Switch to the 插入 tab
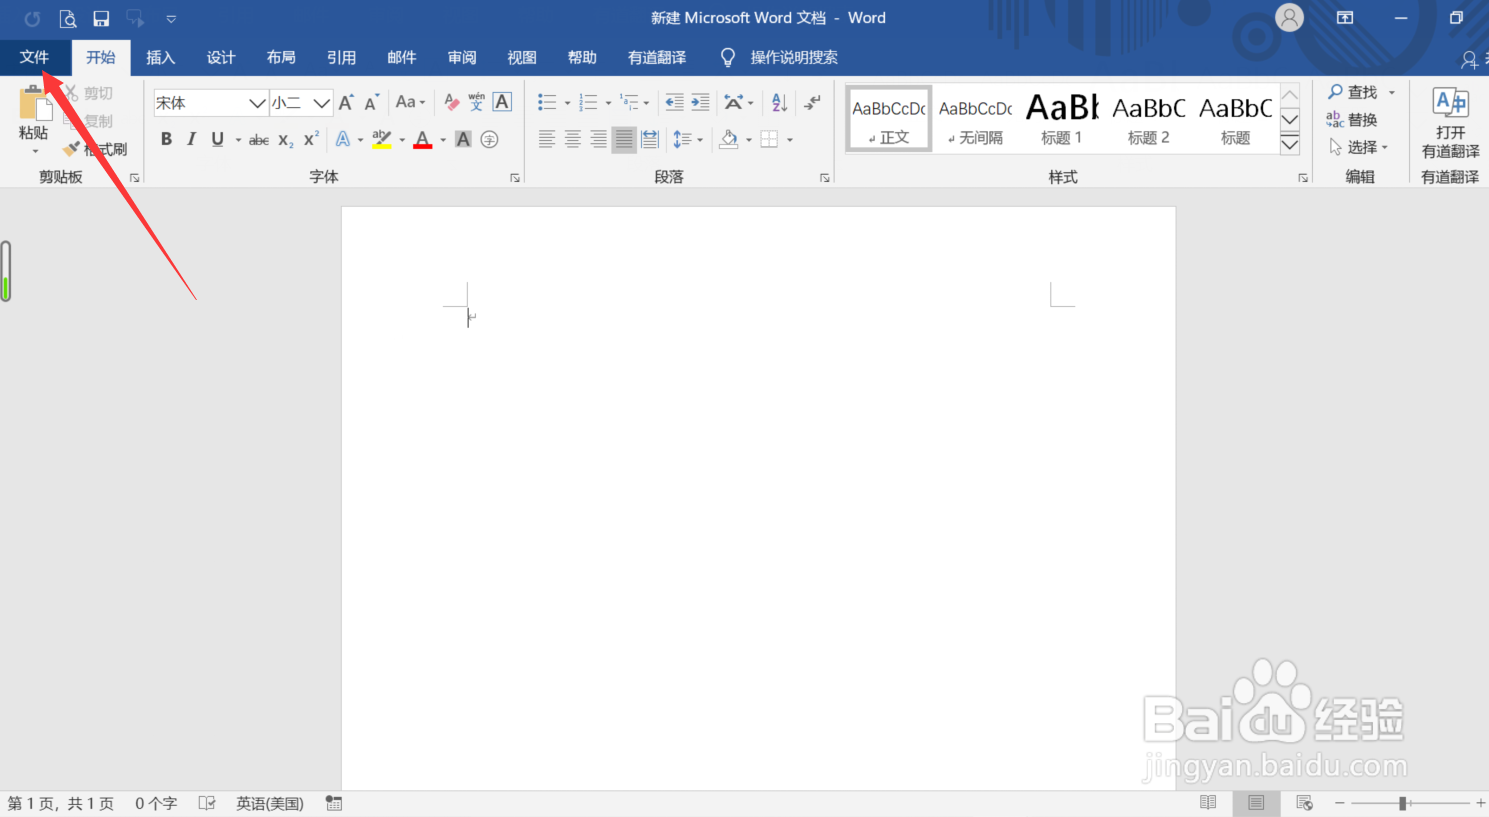1489x817 pixels. pyautogui.click(x=160, y=57)
